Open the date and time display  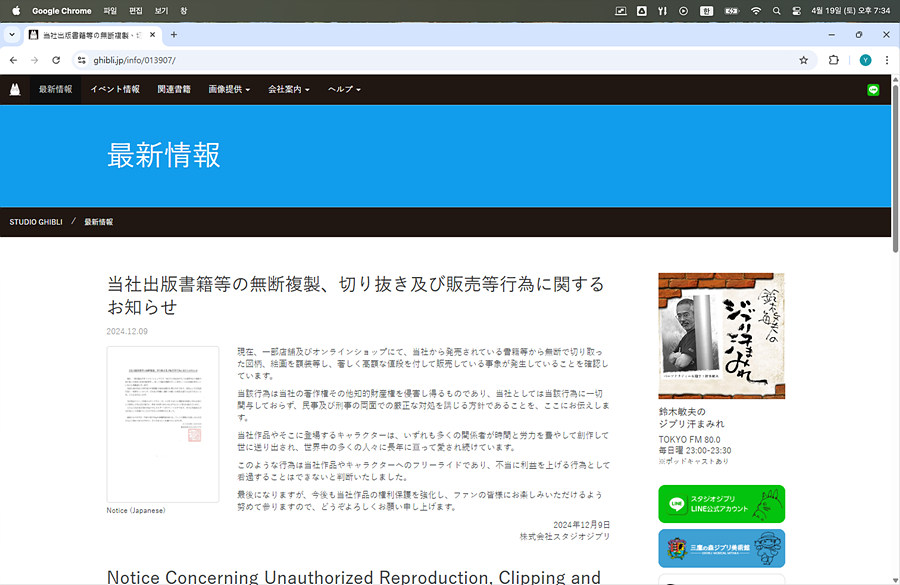point(851,11)
